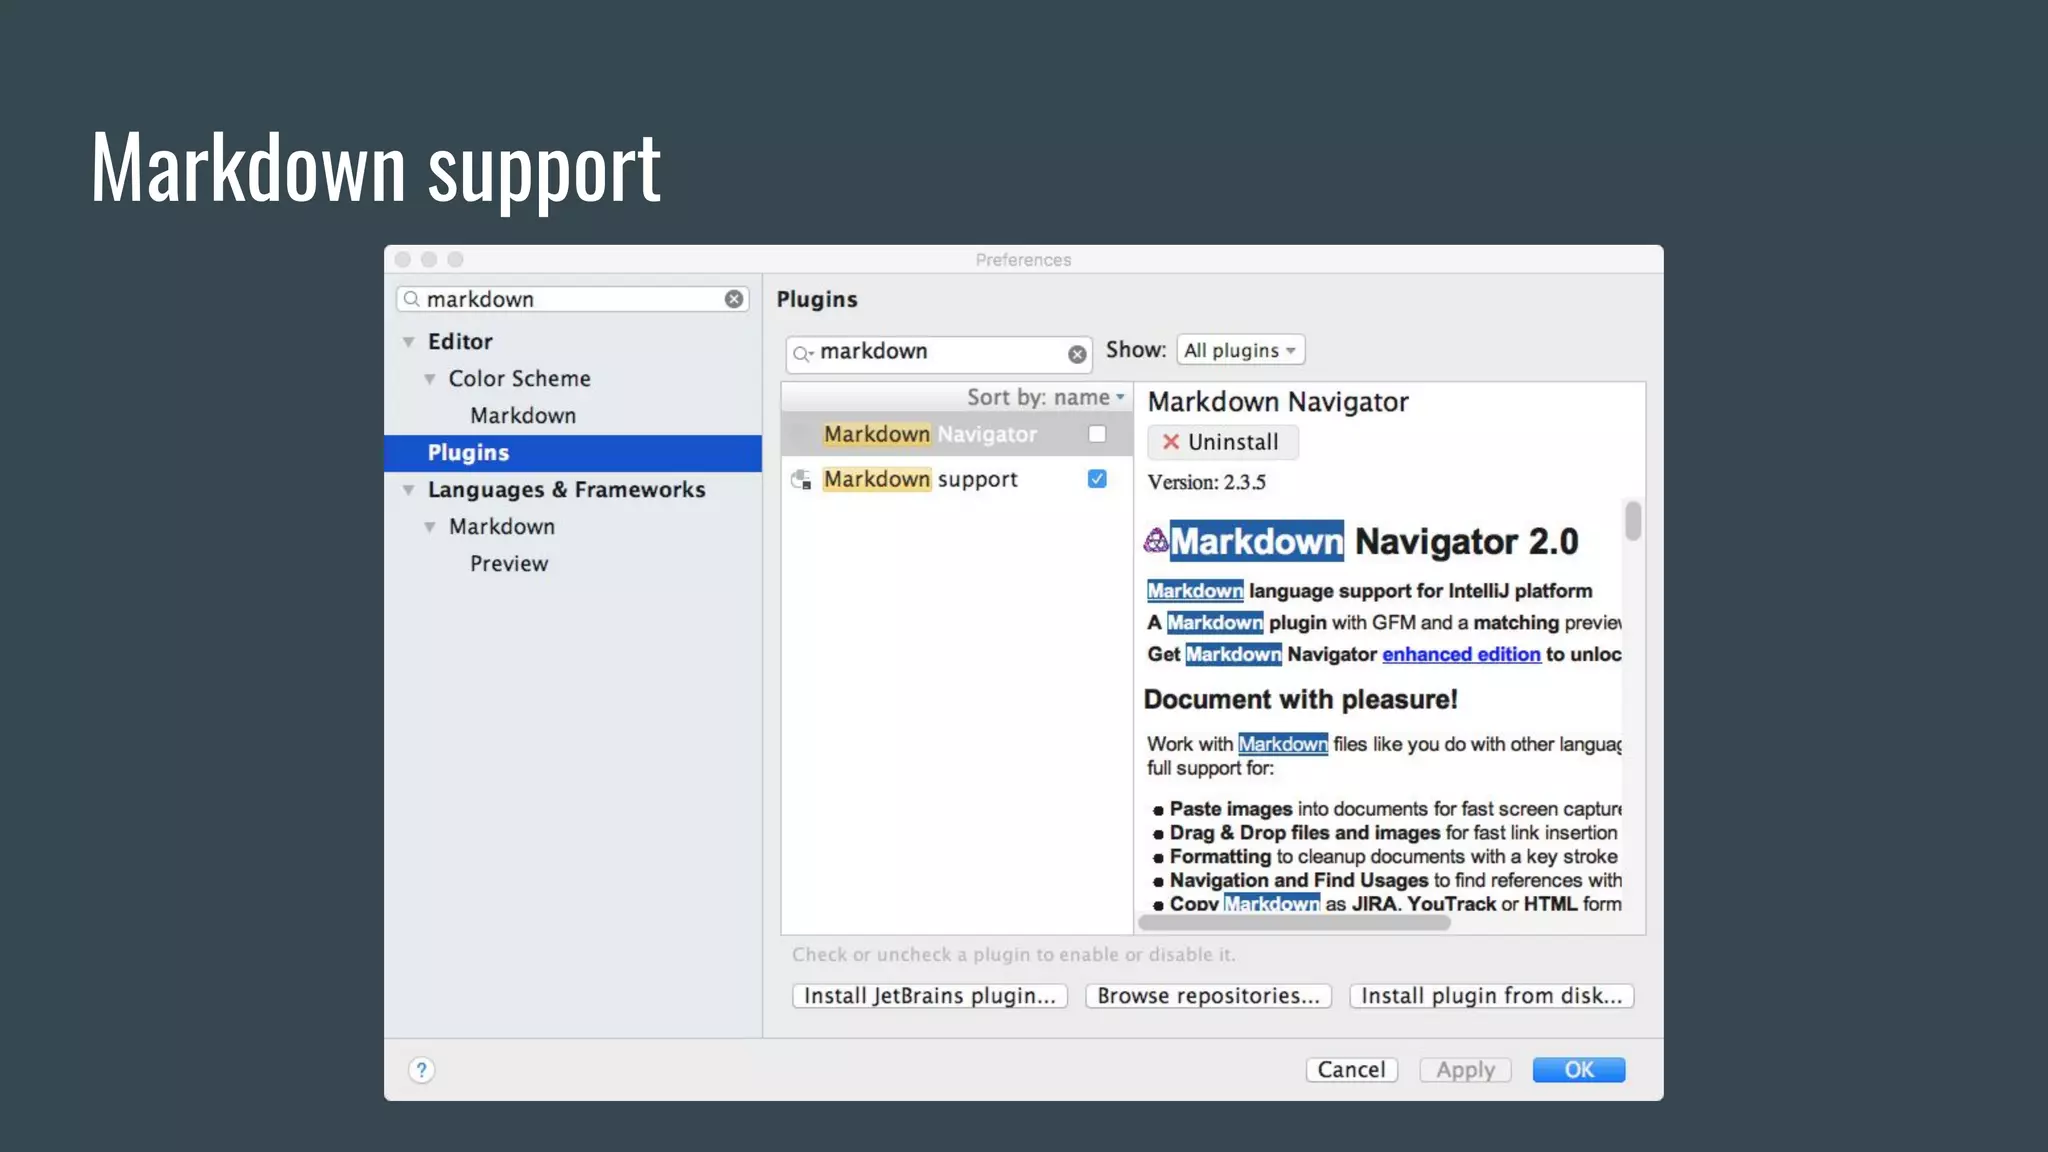2048x1152 pixels.
Task: Click the window close traffic light button
Action: coord(403,259)
